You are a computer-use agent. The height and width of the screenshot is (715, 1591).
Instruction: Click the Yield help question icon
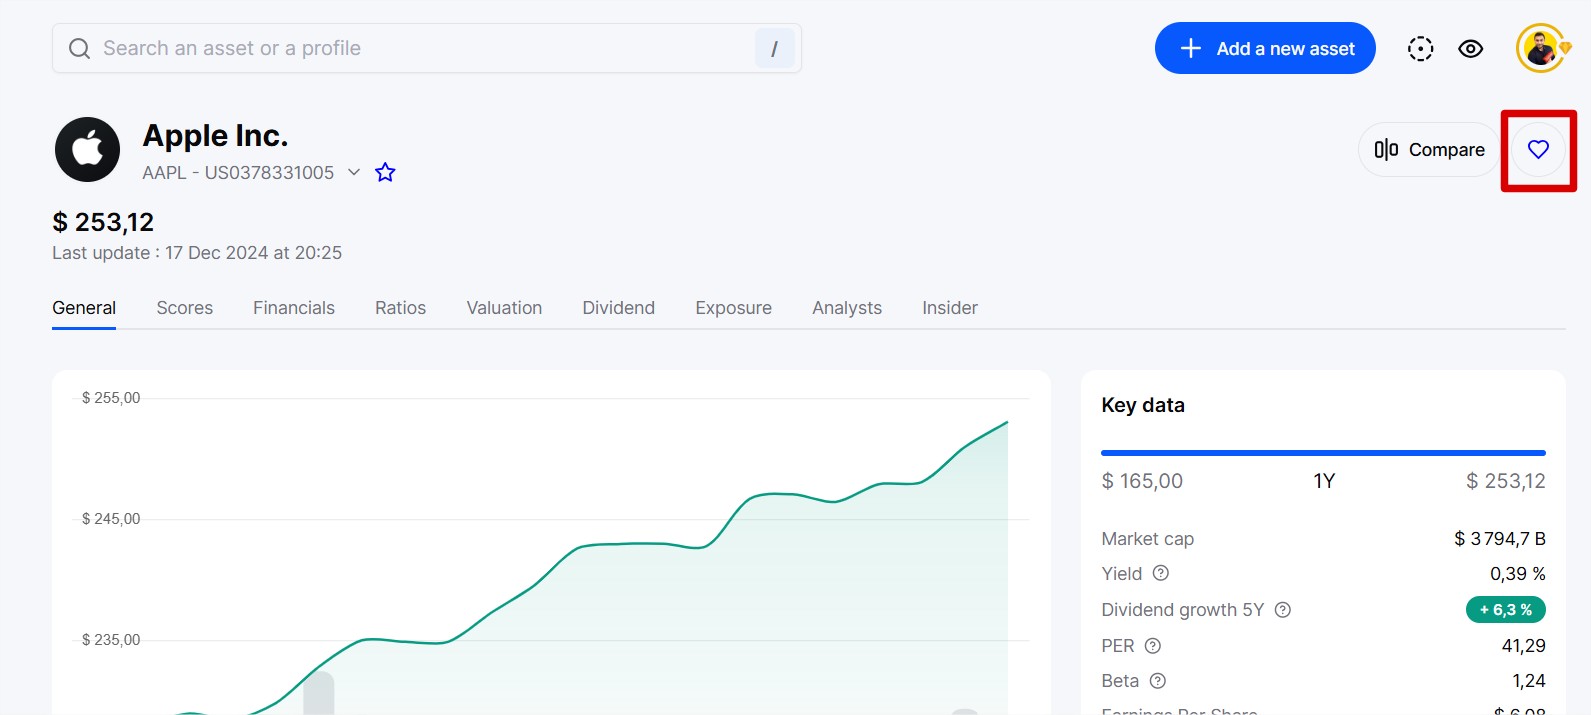click(x=1160, y=573)
